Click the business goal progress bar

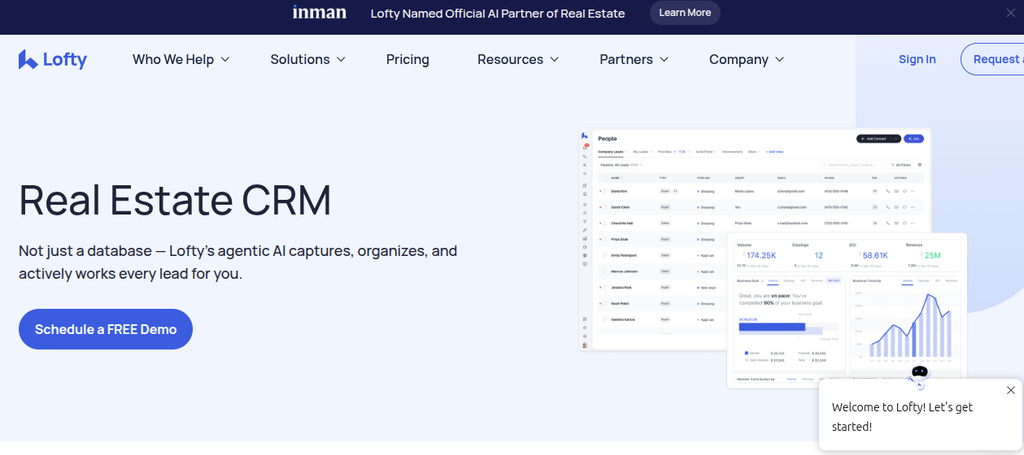[x=788, y=327]
